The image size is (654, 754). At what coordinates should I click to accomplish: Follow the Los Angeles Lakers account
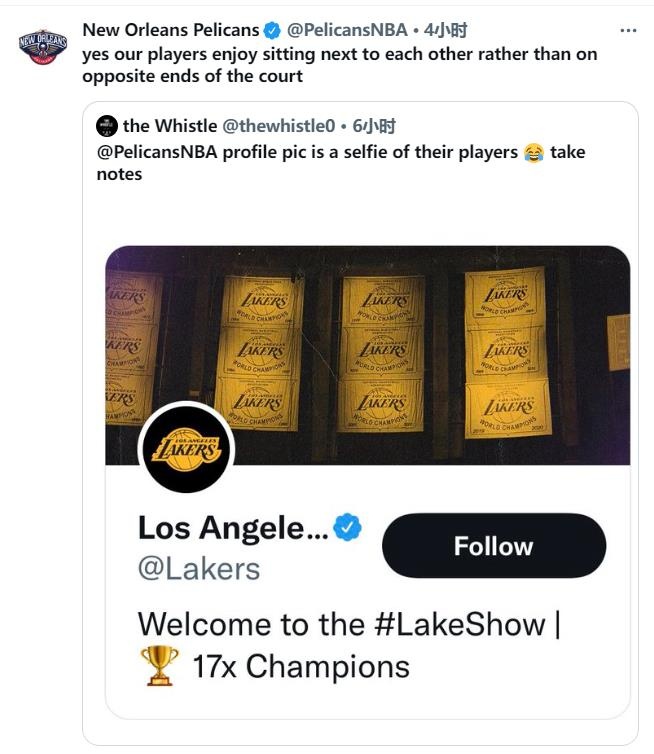pyautogui.click(x=494, y=546)
